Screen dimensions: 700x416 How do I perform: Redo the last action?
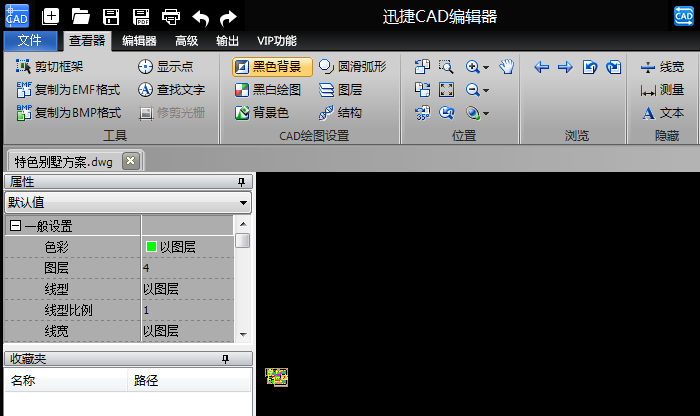(229, 18)
